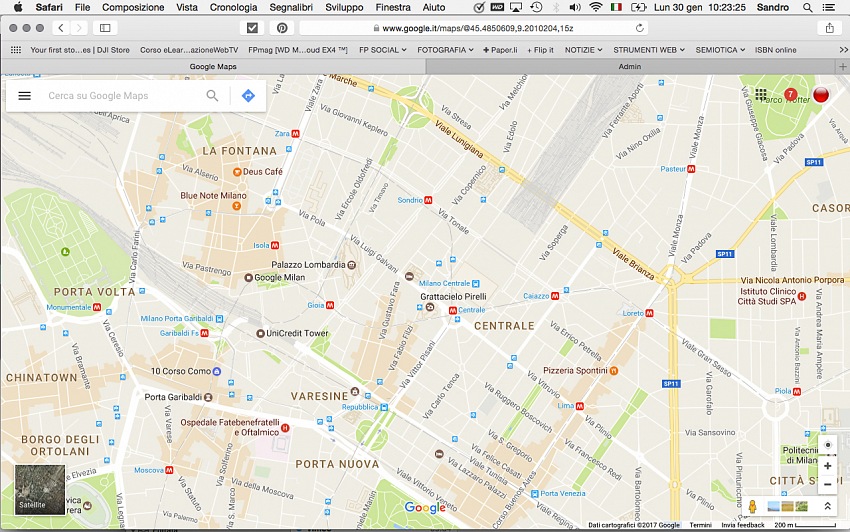Click the Safari back arrow
Screen dimensions: 850x532
61,28
